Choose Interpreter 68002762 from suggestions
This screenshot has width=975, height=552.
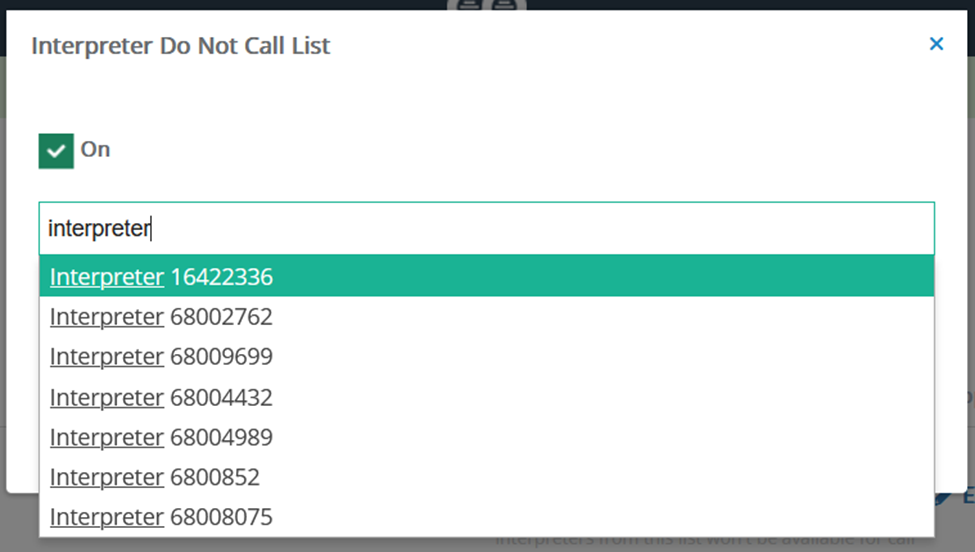(486, 317)
